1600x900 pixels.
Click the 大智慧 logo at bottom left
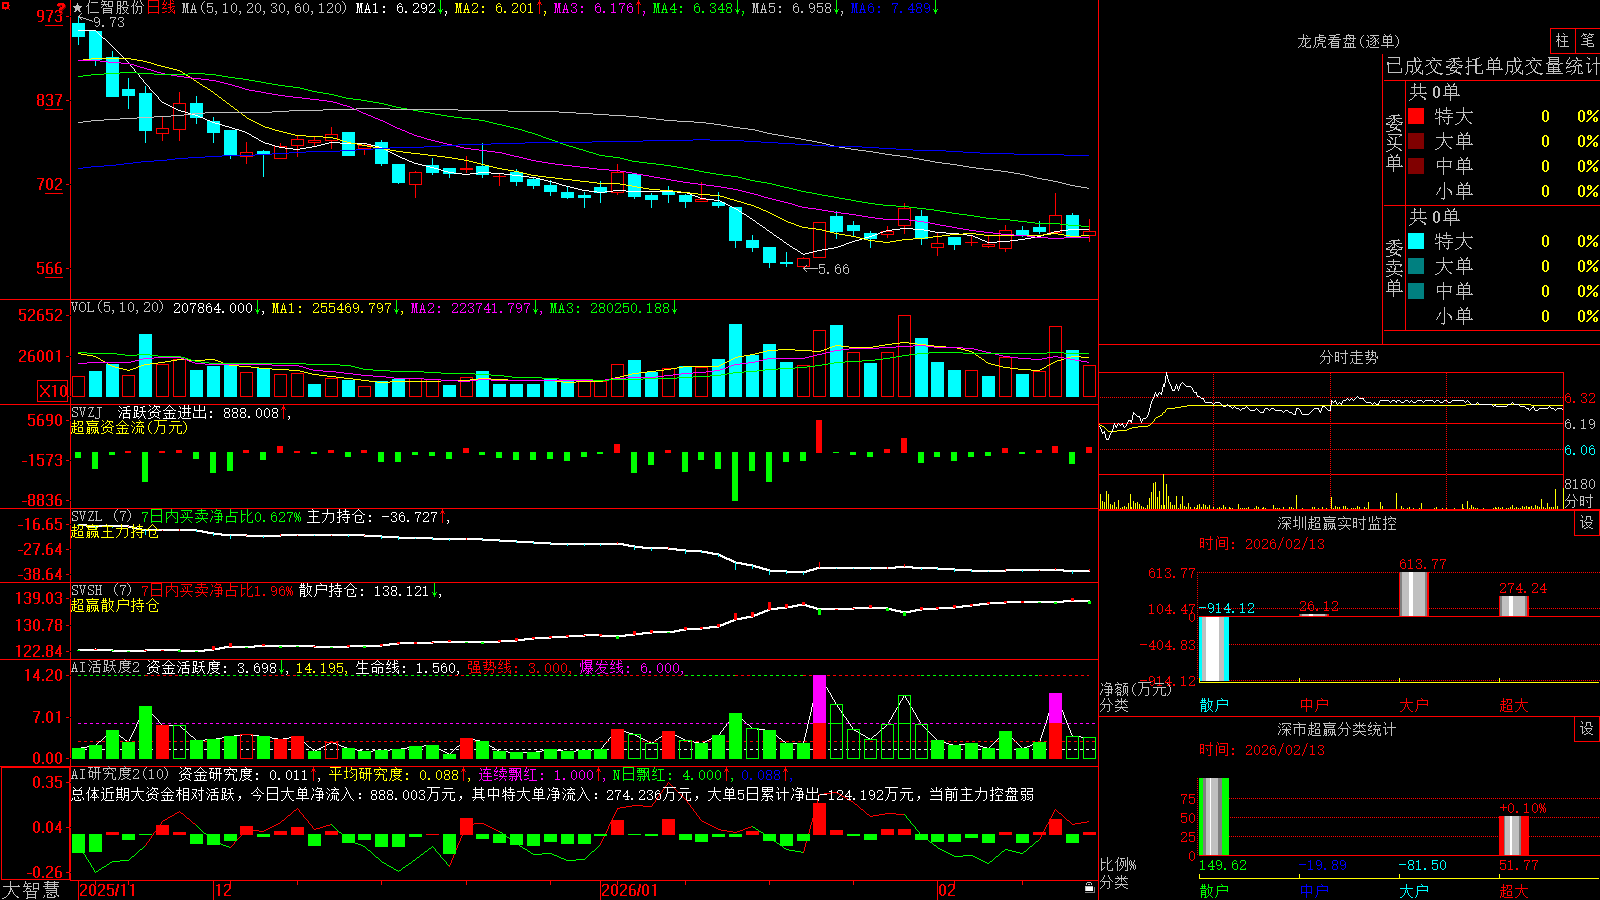pos(31,889)
